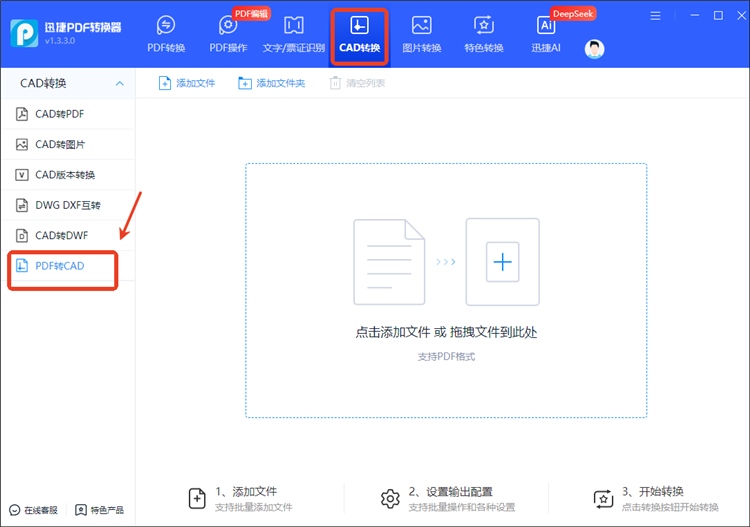Maximize the application window

[718, 16]
